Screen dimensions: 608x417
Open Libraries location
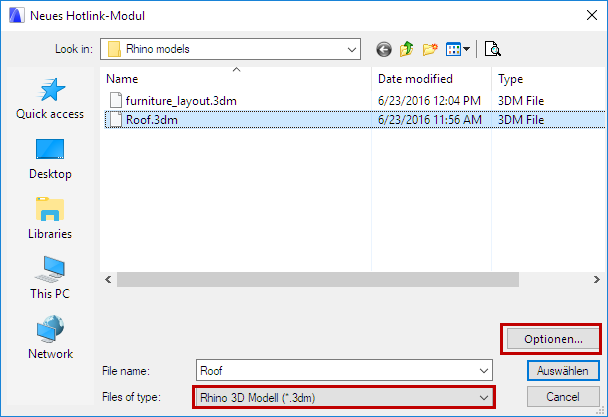point(50,218)
